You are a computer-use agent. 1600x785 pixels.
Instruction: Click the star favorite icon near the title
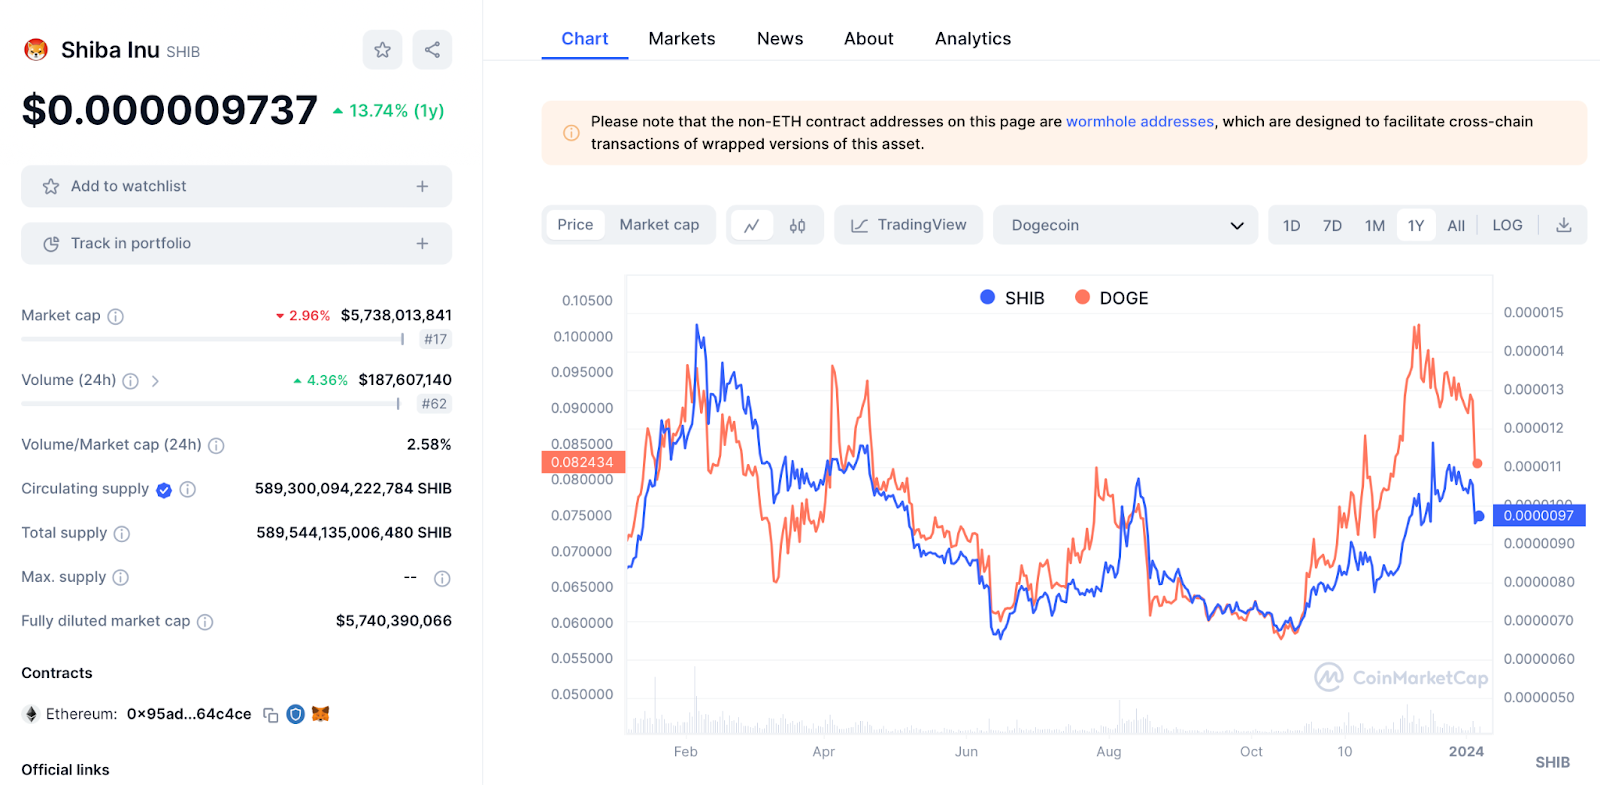point(382,50)
